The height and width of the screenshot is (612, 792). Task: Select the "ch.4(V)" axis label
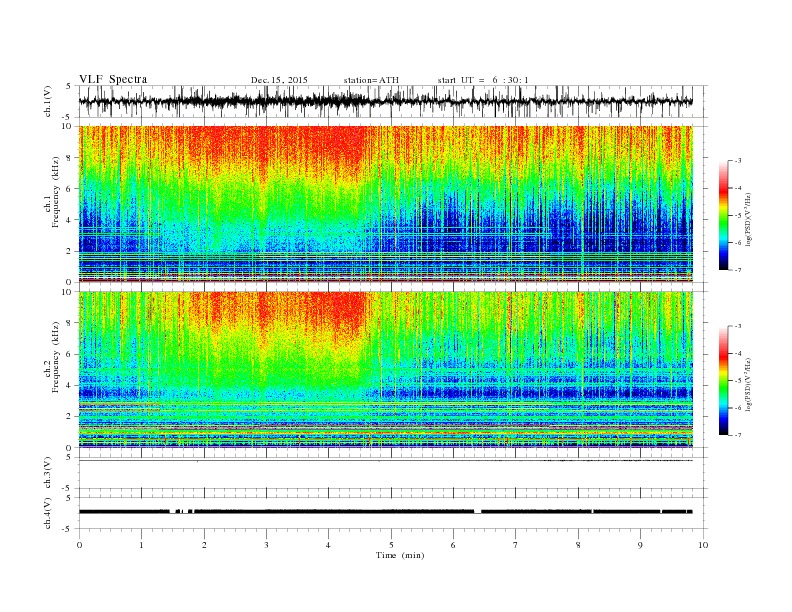(48, 513)
